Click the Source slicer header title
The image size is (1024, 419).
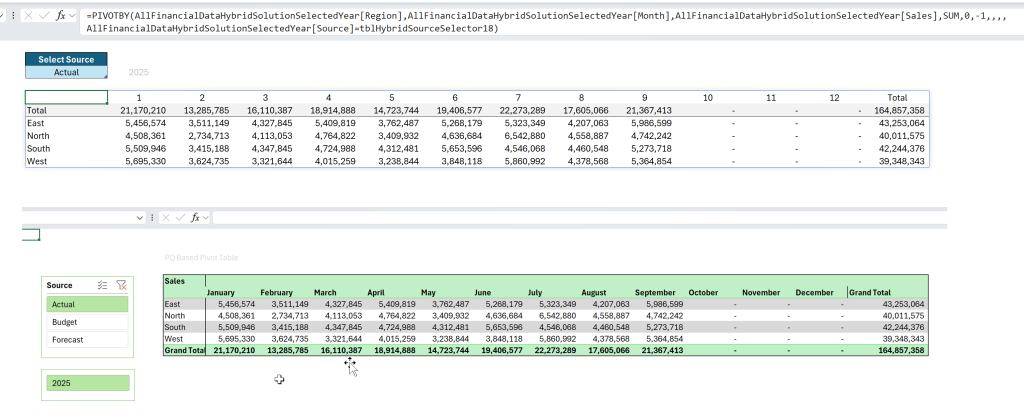(59, 285)
